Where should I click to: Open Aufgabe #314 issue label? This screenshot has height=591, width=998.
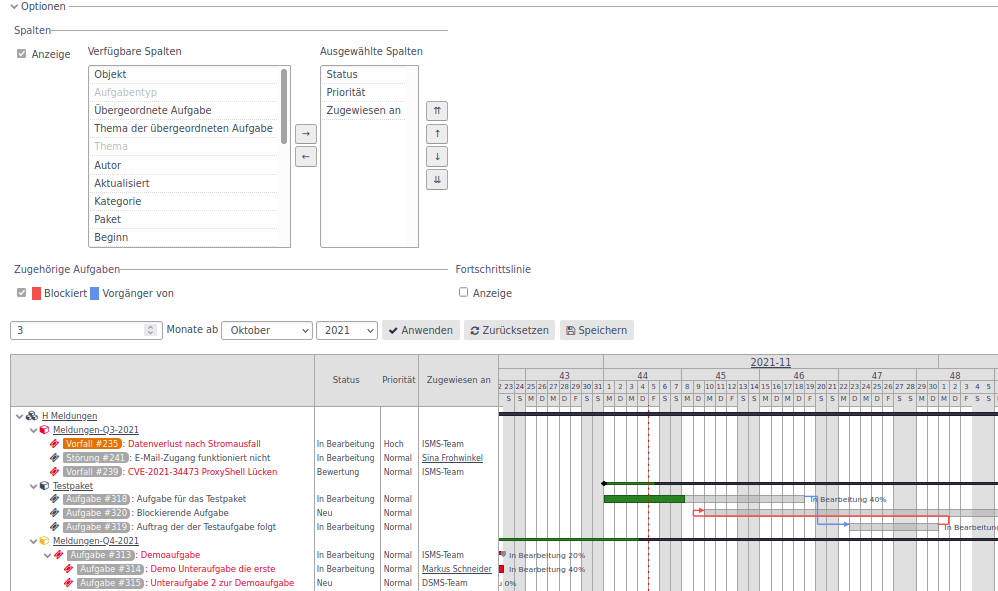click(111, 569)
